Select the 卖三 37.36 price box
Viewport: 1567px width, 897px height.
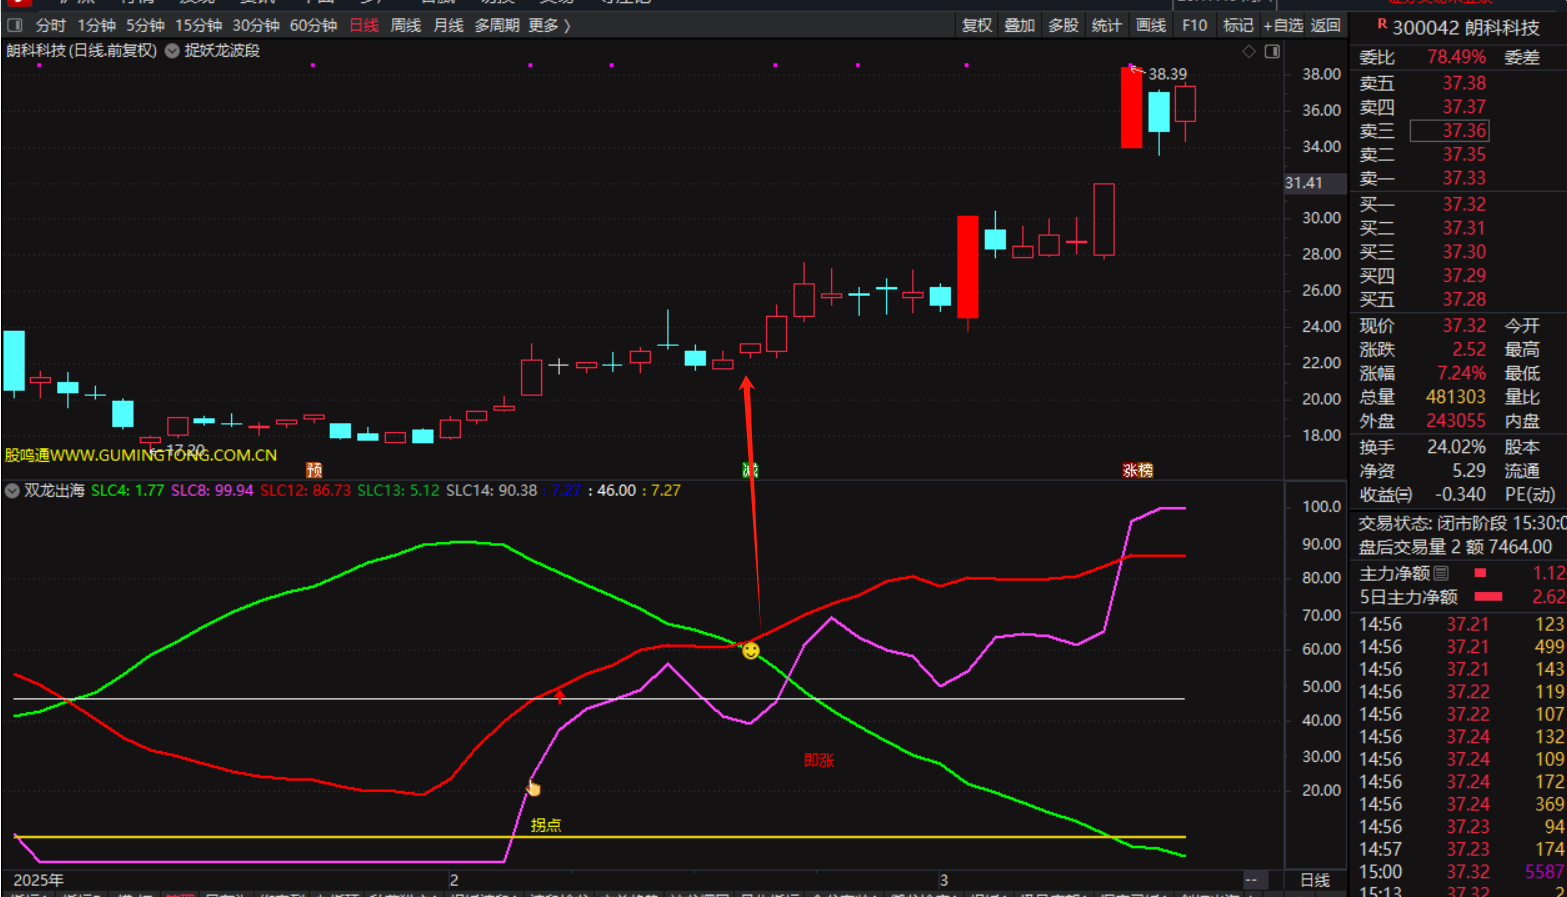[1449, 131]
